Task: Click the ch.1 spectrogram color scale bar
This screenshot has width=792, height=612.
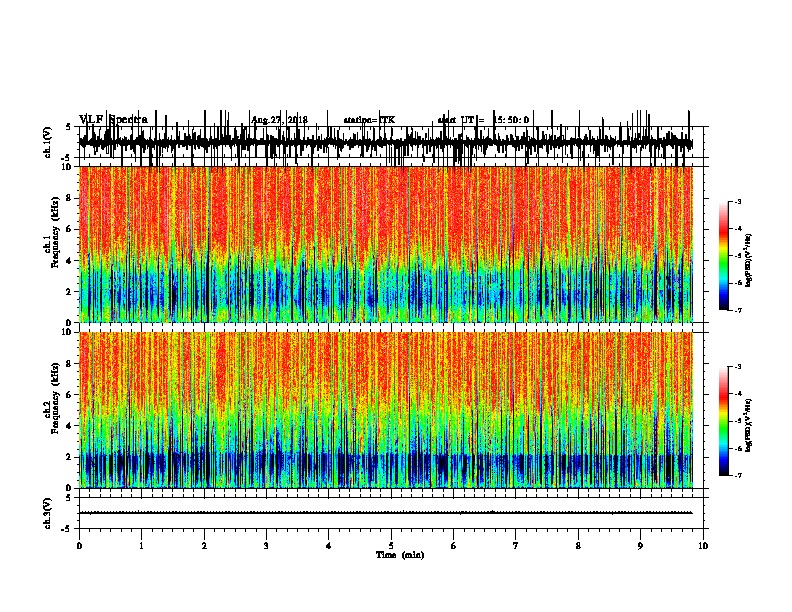Action: [724, 256]
